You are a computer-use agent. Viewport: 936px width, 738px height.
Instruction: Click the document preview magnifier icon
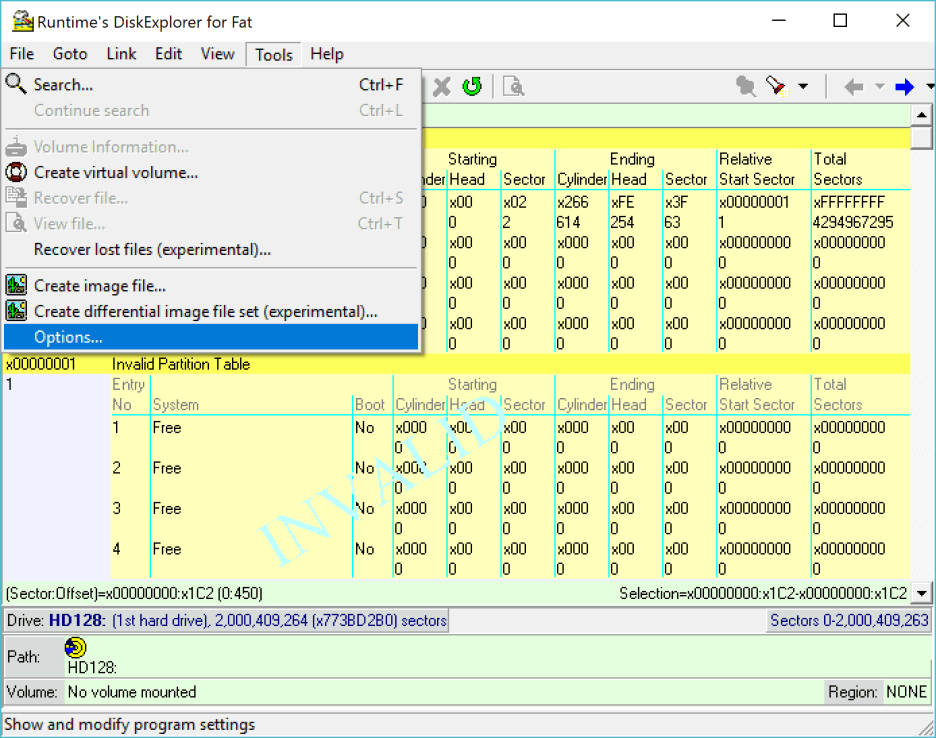click(513, 87)
